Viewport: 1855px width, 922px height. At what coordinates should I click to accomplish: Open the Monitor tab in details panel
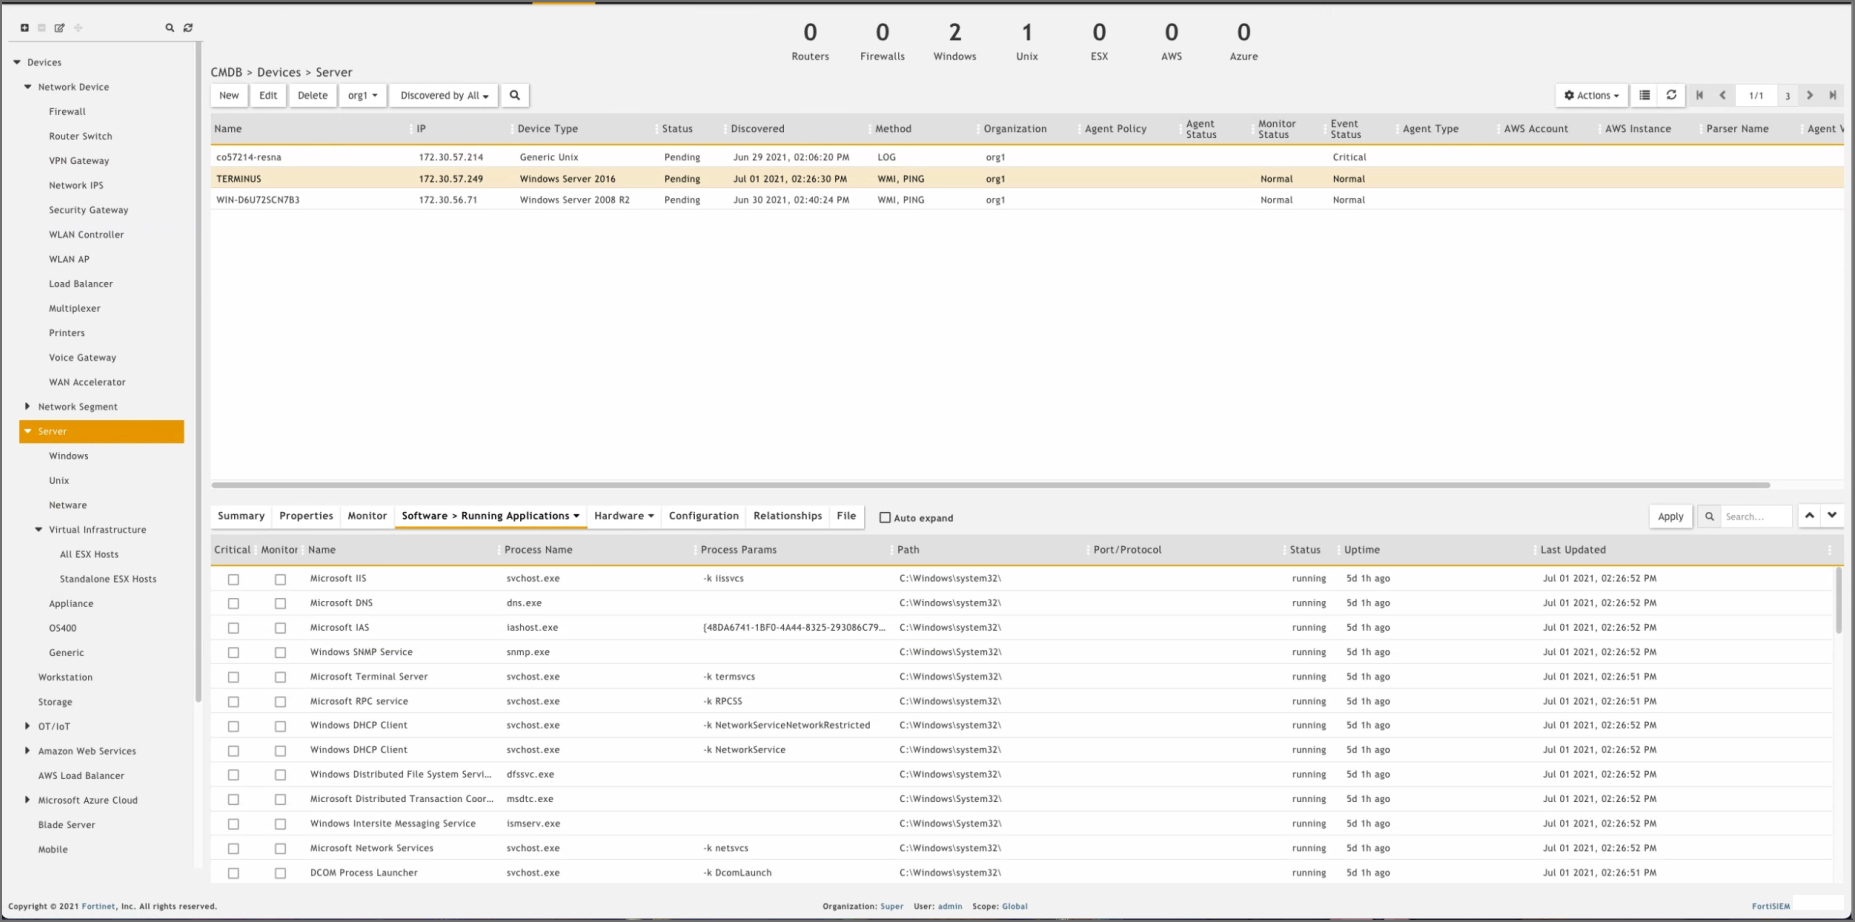[x=367, y=516]
